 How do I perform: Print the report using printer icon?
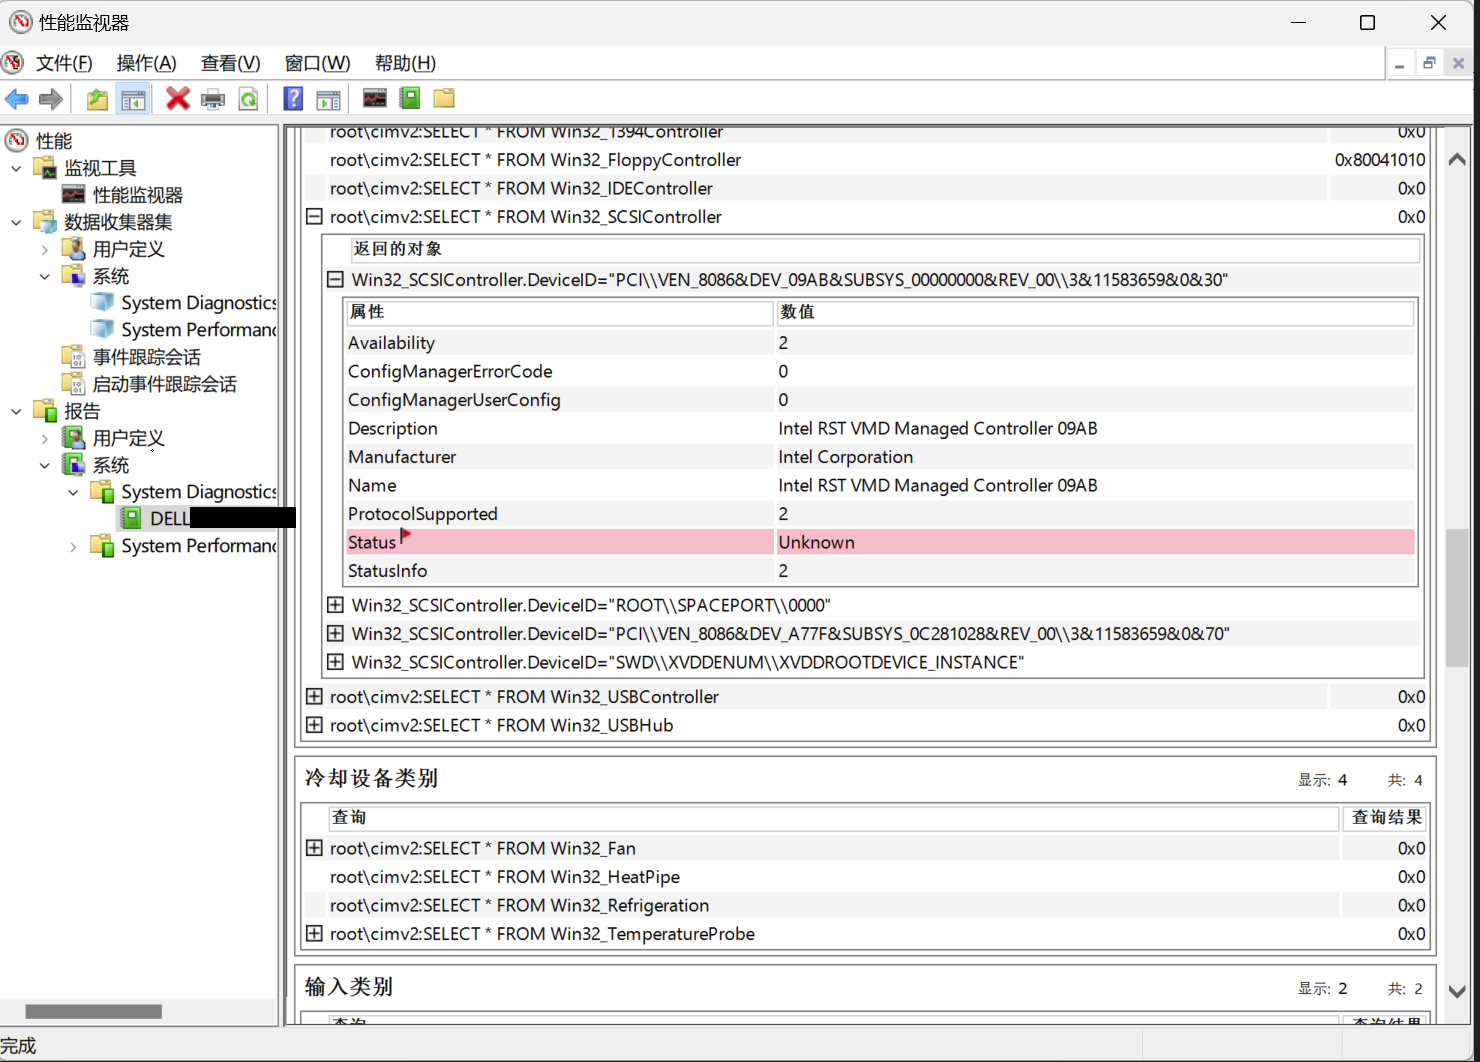213,99
